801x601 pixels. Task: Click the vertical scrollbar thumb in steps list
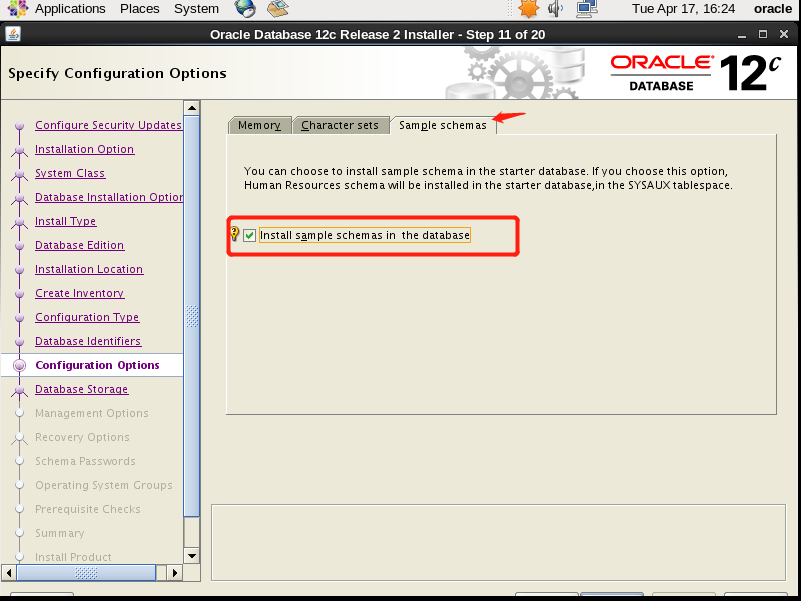[192, 316]
